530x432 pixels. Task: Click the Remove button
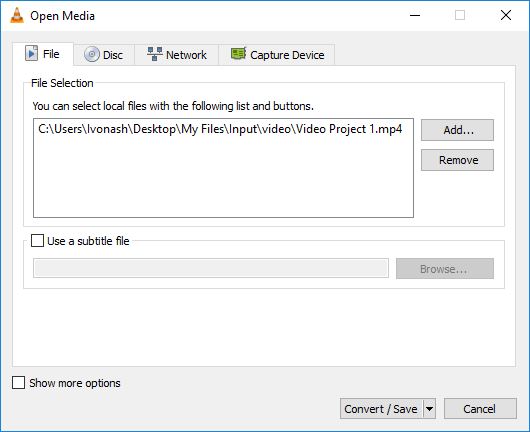pos(457,160)
